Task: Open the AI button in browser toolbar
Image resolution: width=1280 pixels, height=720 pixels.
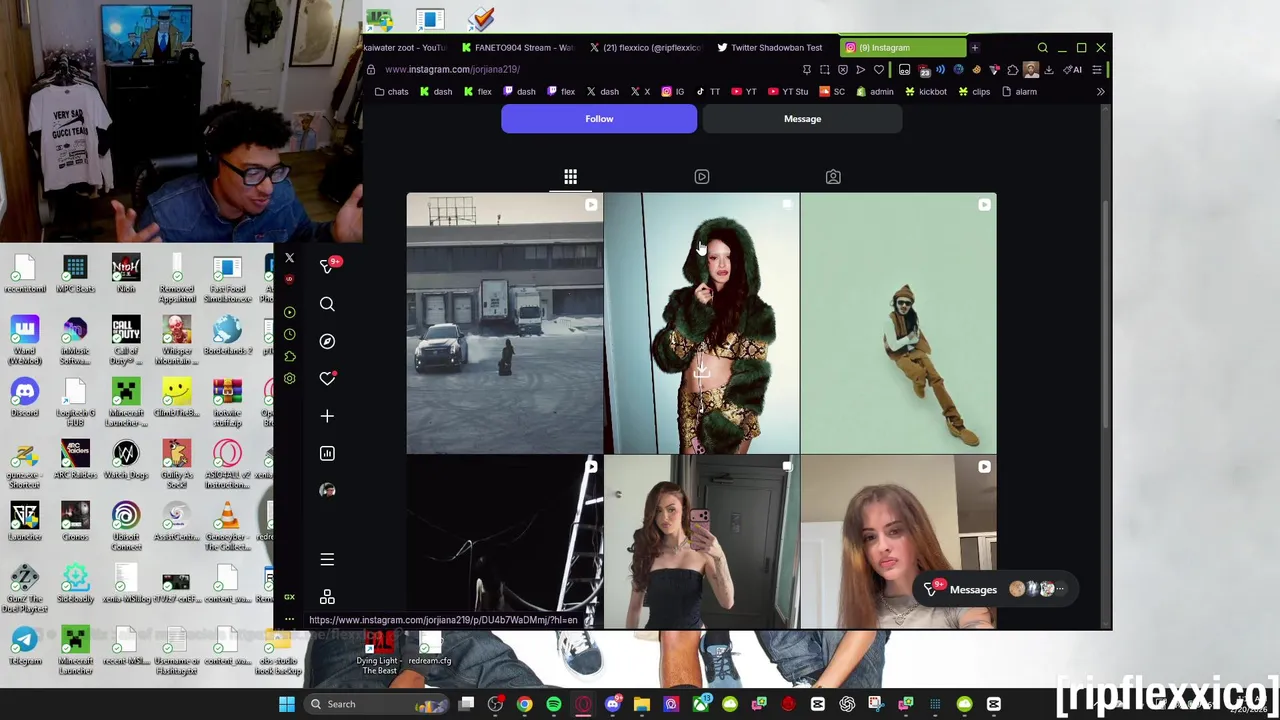Action: 1073,70
